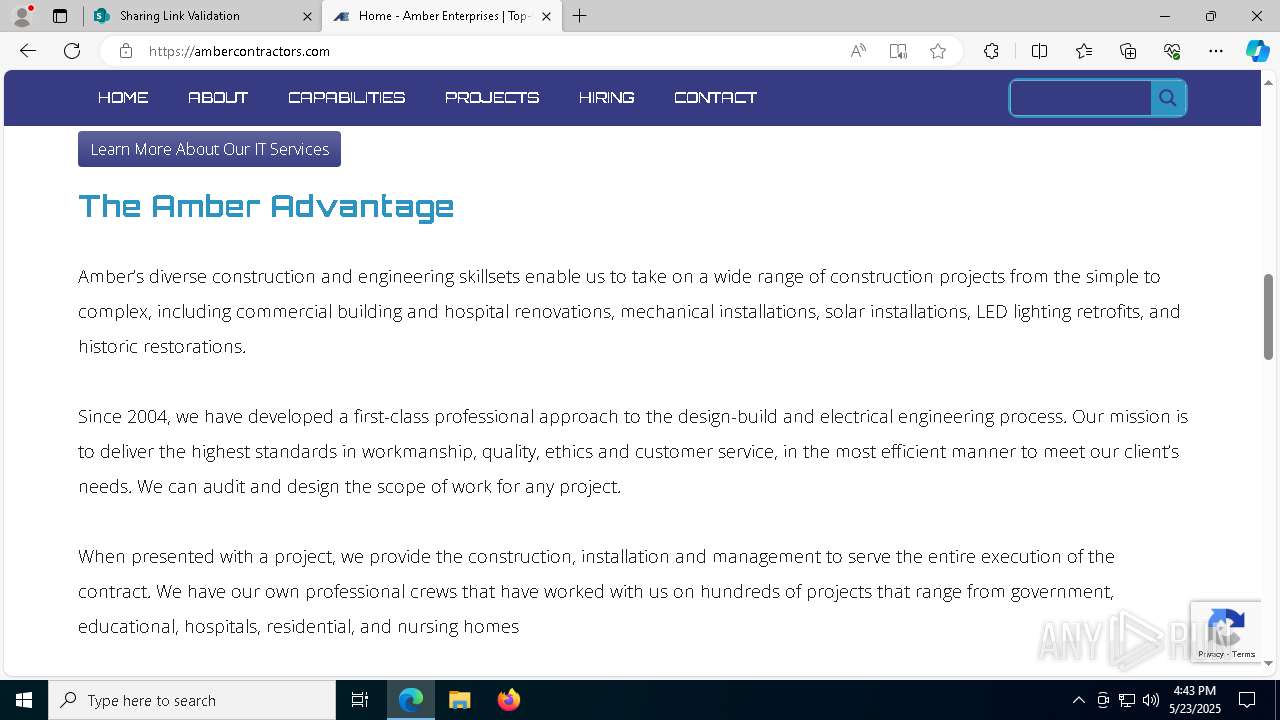This screenshot has width=1280, height=720.
Task: Open the clock and date flyout
Action: (1194, 700)
